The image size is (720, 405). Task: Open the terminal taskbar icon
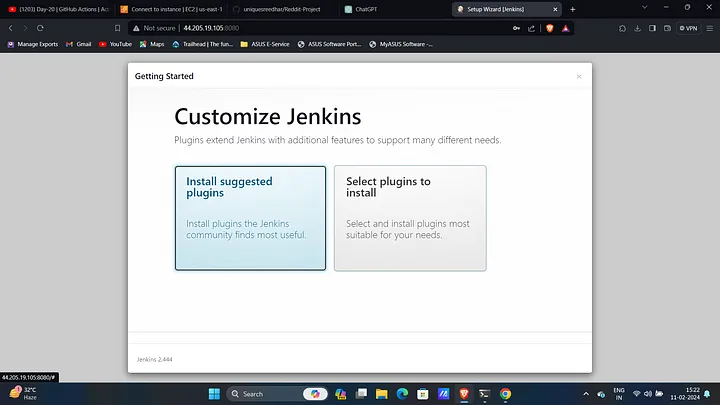(484, 394)
